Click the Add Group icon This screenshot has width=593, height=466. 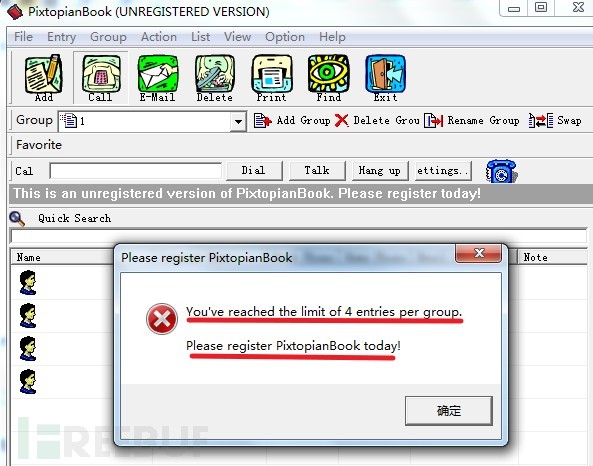click(262, 121)
